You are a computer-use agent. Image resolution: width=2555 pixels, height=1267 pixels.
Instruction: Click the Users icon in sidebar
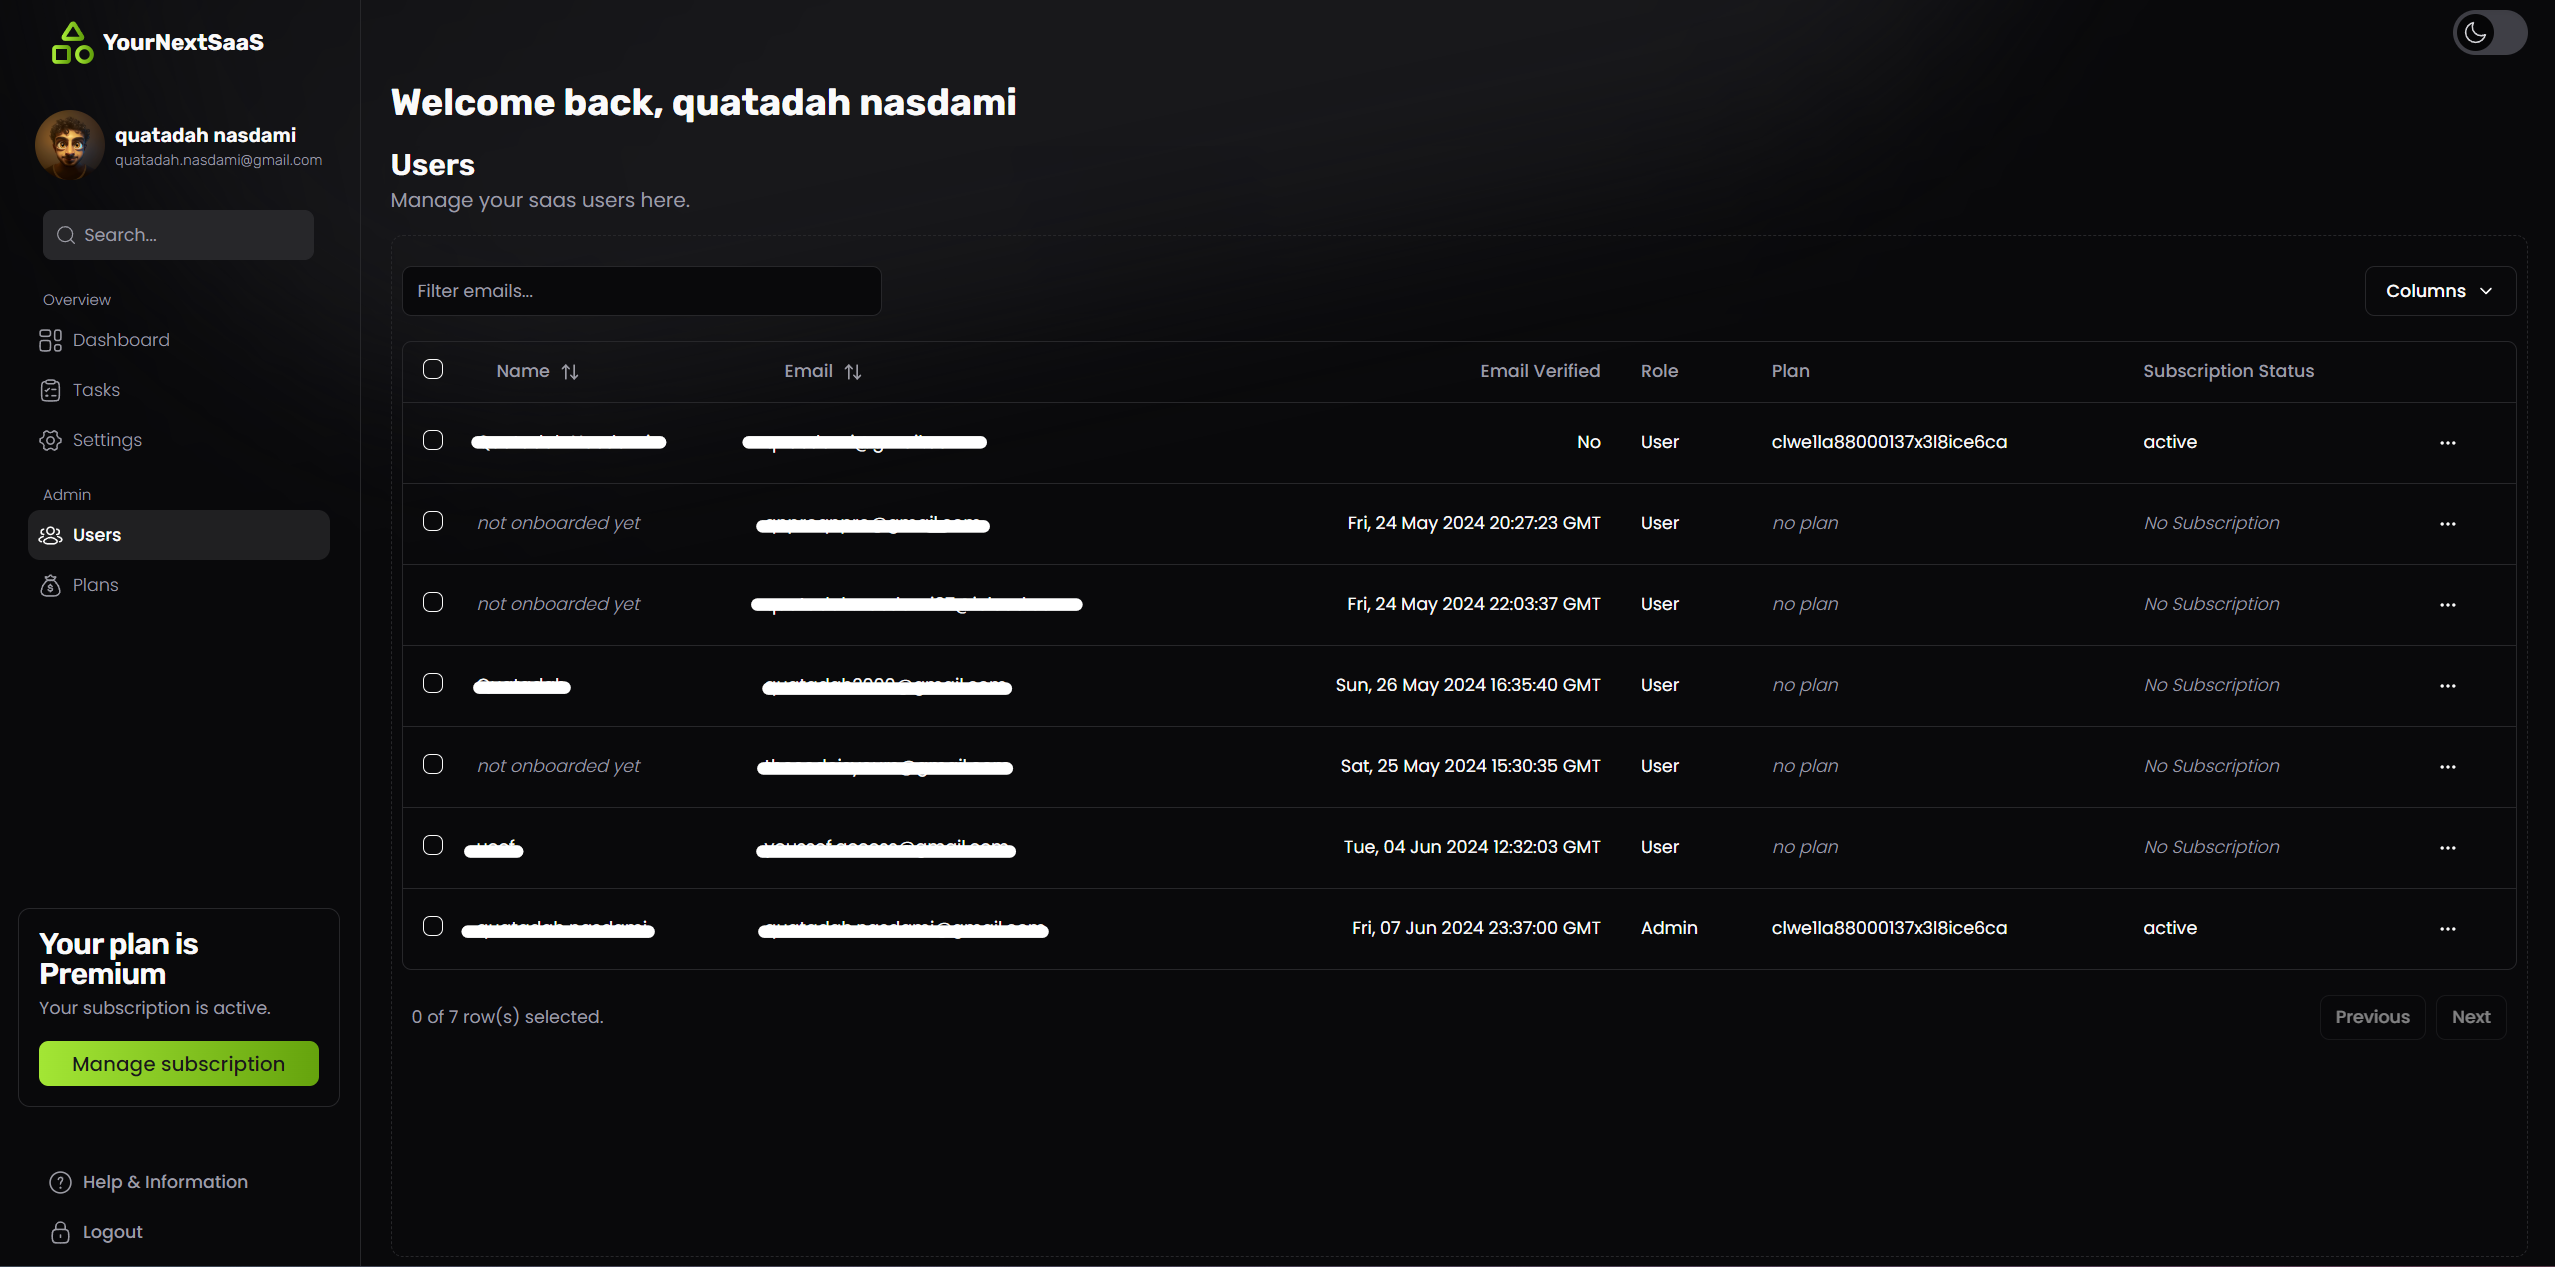pos(51,534)
